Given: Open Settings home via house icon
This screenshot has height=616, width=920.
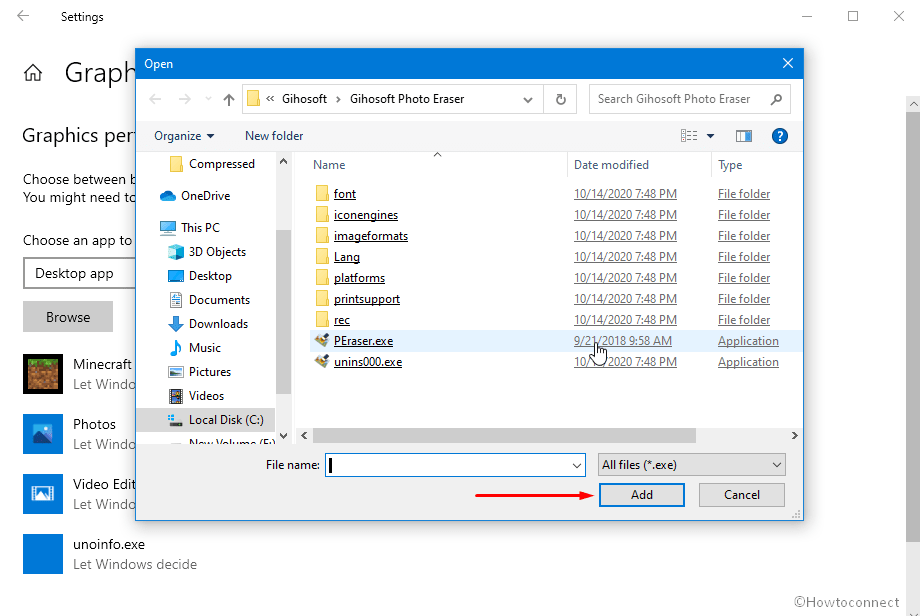Looking at the screenshot, I should point(33,73).
